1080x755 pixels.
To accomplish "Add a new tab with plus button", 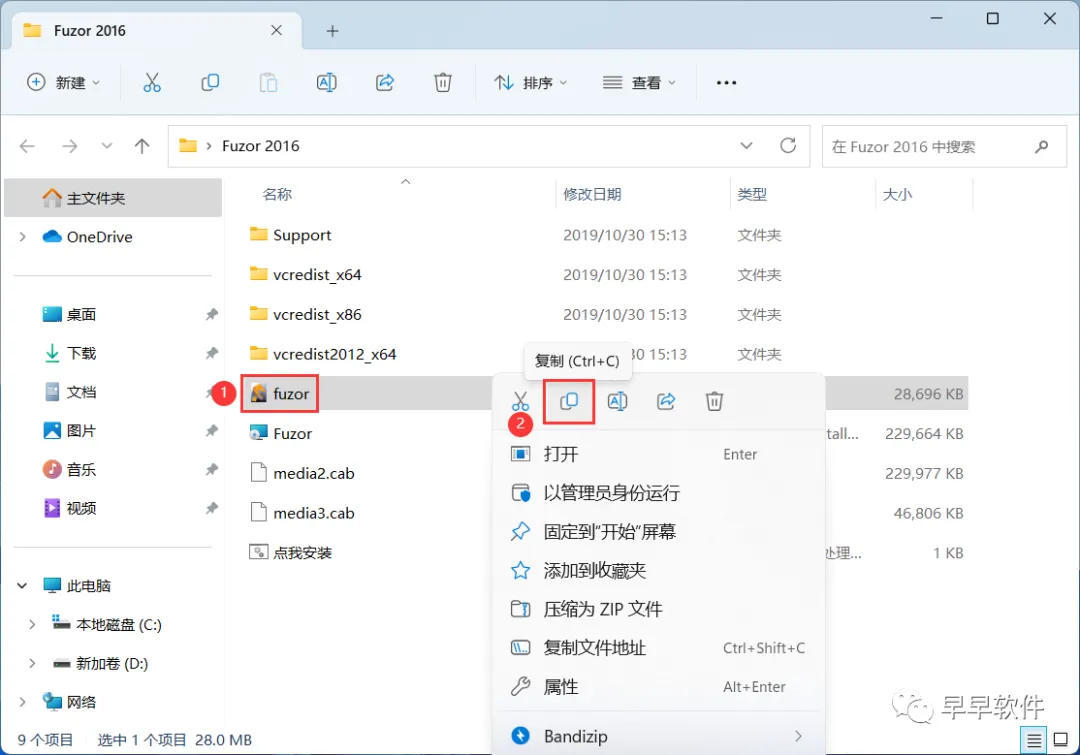I will pos(332,31).
